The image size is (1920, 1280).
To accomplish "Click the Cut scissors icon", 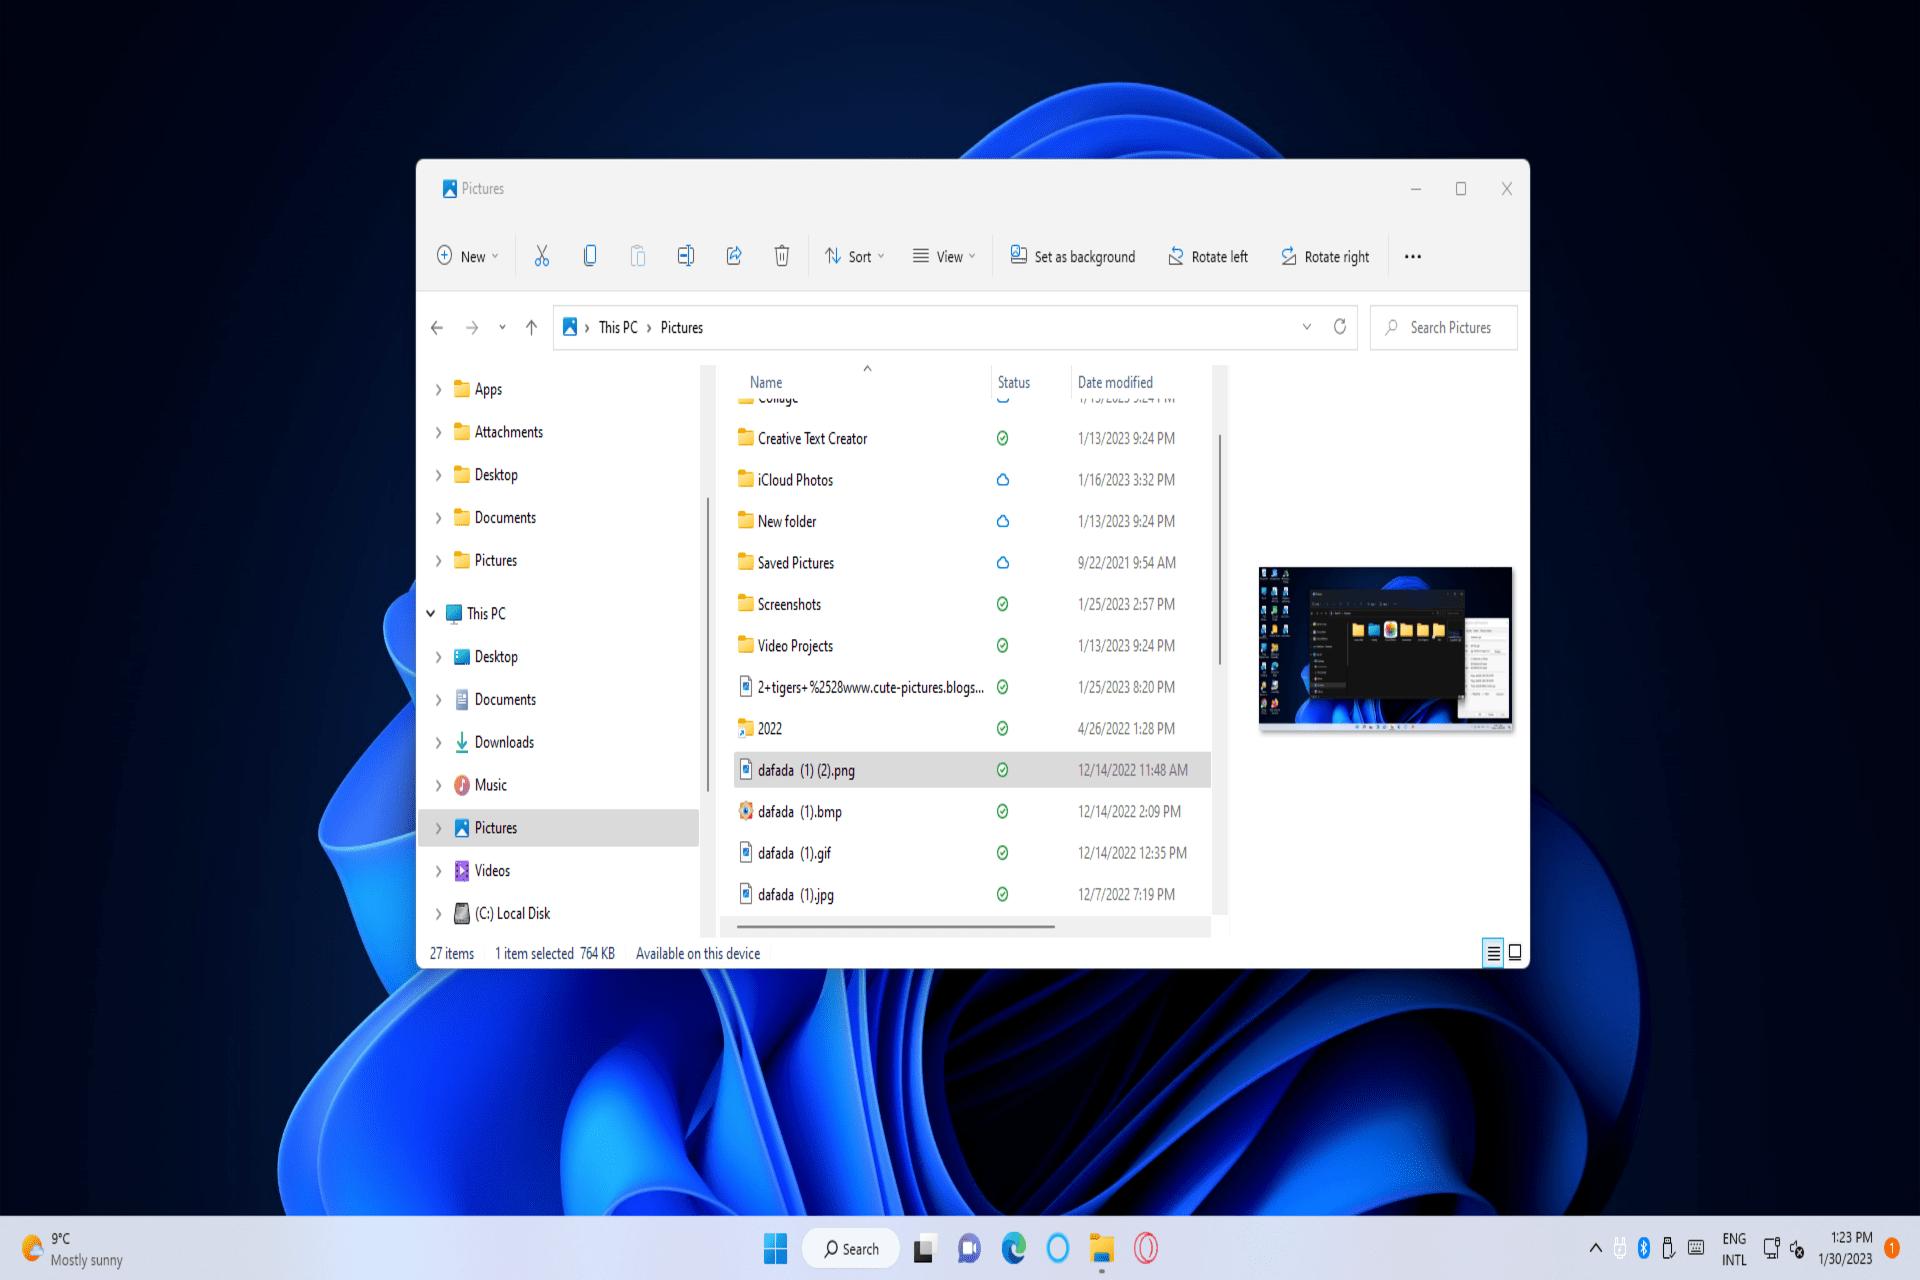I will (x=541, y=256).
